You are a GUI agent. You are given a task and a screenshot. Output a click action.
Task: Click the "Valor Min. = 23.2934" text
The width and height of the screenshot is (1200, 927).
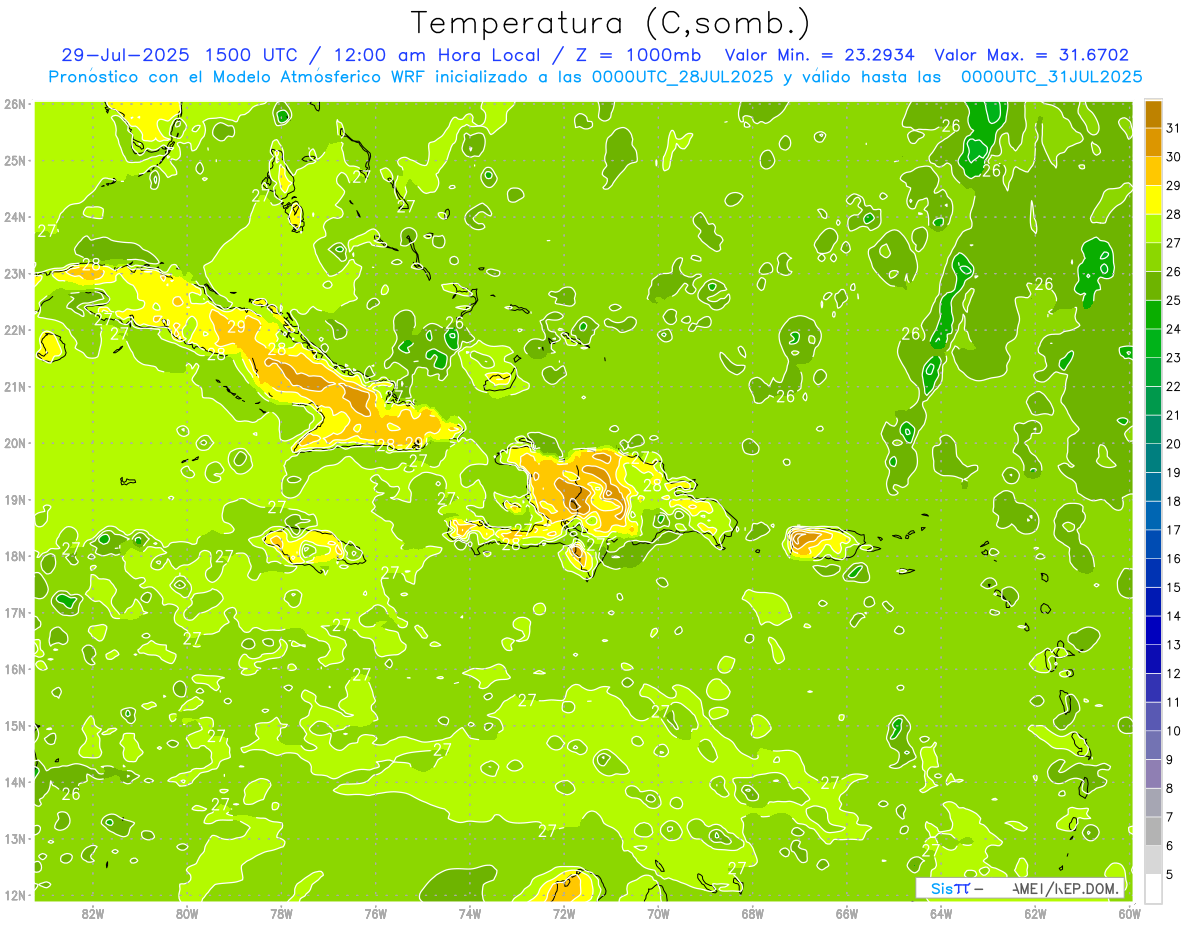click(821, 55)
